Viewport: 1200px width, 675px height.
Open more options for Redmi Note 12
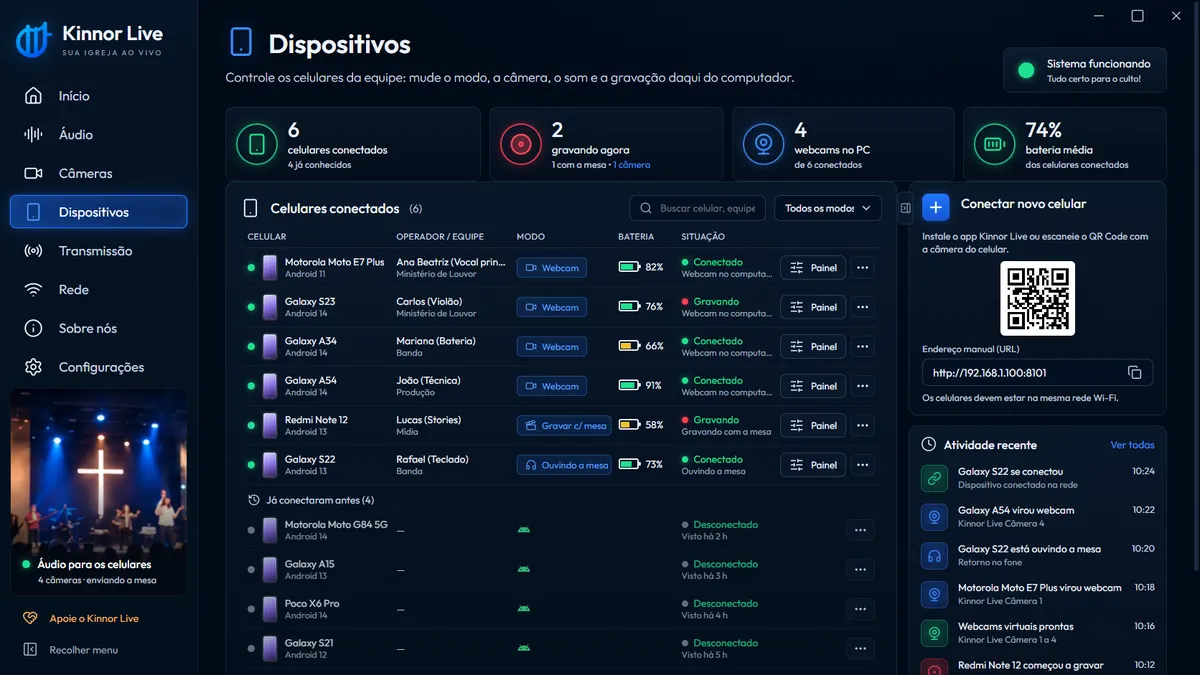pyautogui.click(x=860, y=426)
